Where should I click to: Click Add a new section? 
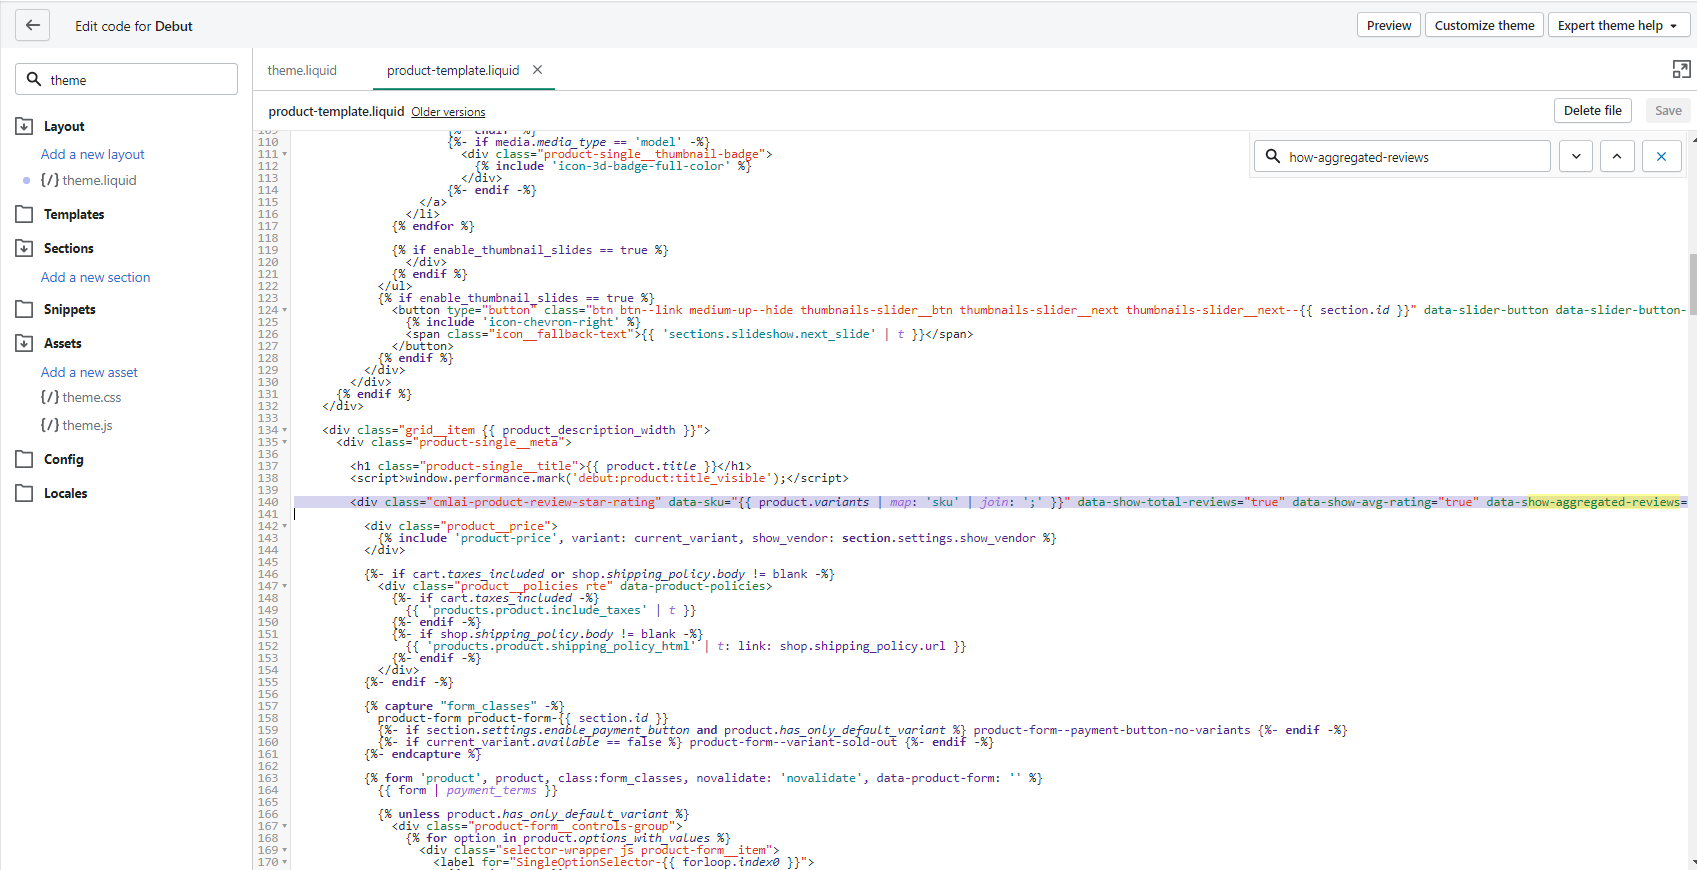95,277
